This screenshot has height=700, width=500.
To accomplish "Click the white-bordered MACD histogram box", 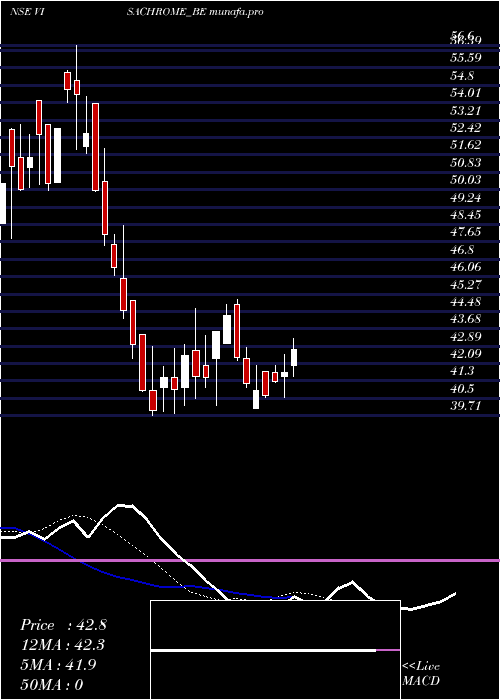I will coord(275,650).
